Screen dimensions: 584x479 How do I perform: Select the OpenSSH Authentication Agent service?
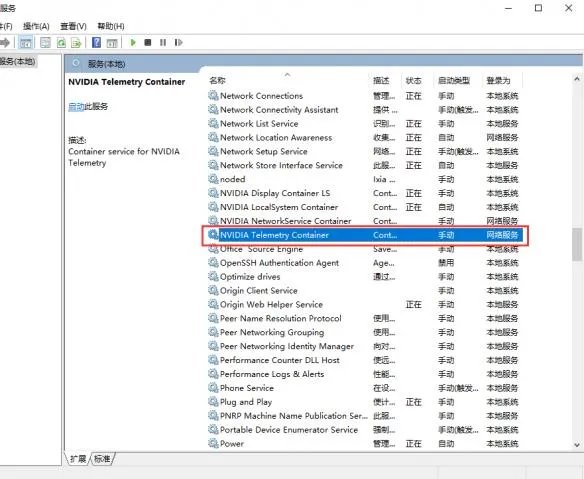[x=279, y=263]
